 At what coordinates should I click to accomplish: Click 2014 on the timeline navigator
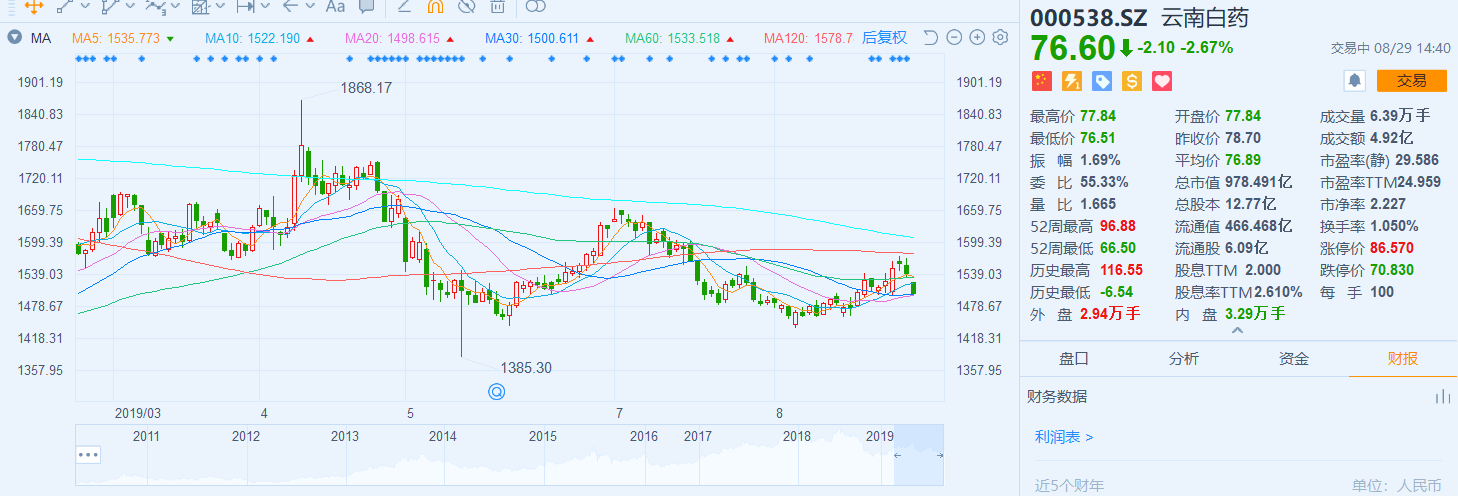pyautogui.click(x=443, y=437)
